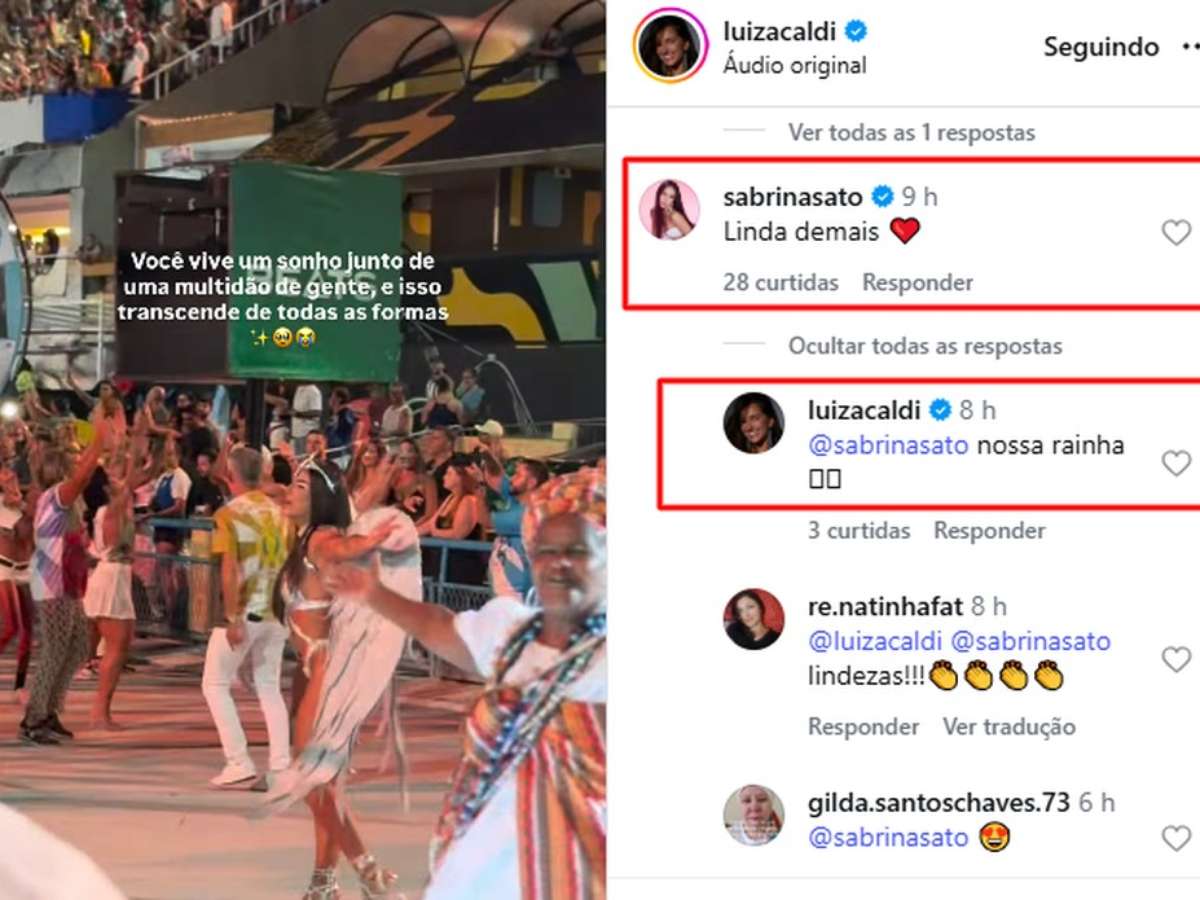
Task: Open re.natinhafat's avatar photo
Action: [753, 619]
